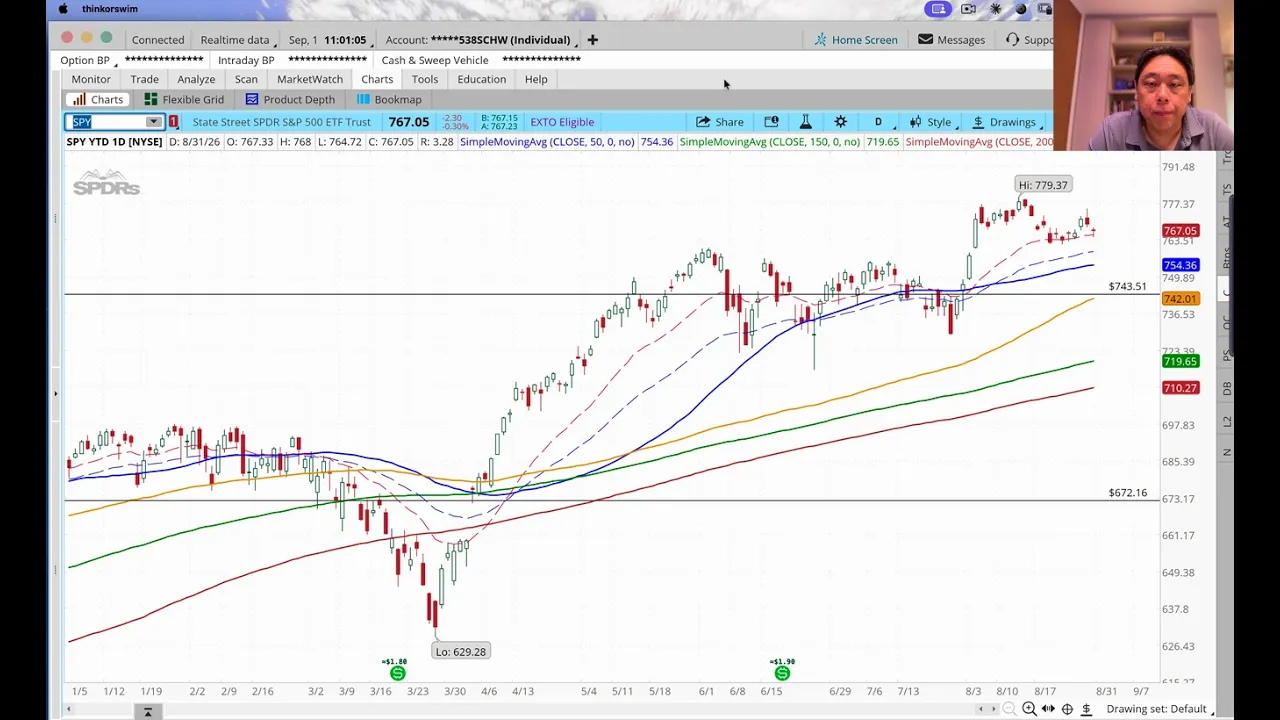Open the studies flask icon

coord(805,122)
